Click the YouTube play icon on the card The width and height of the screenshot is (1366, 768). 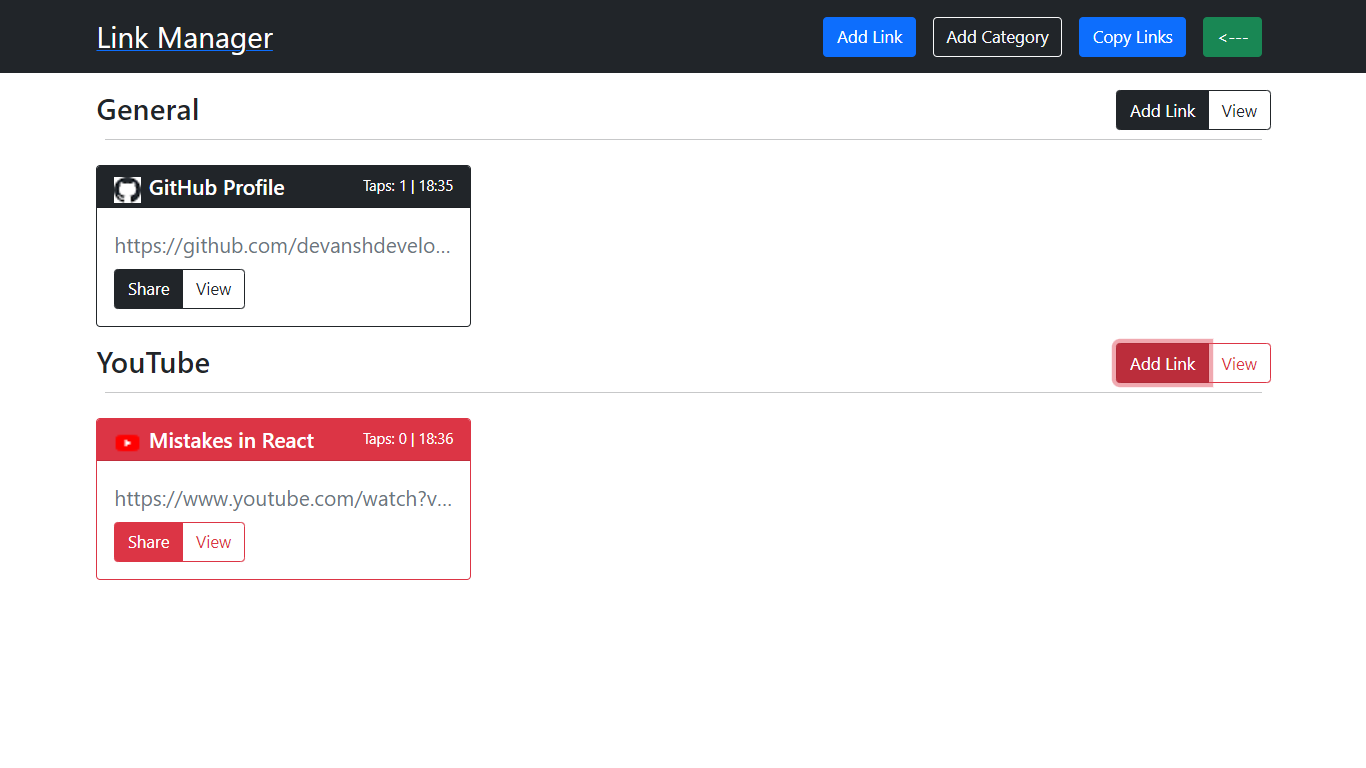pyautogui.click(x=127, y=442)
